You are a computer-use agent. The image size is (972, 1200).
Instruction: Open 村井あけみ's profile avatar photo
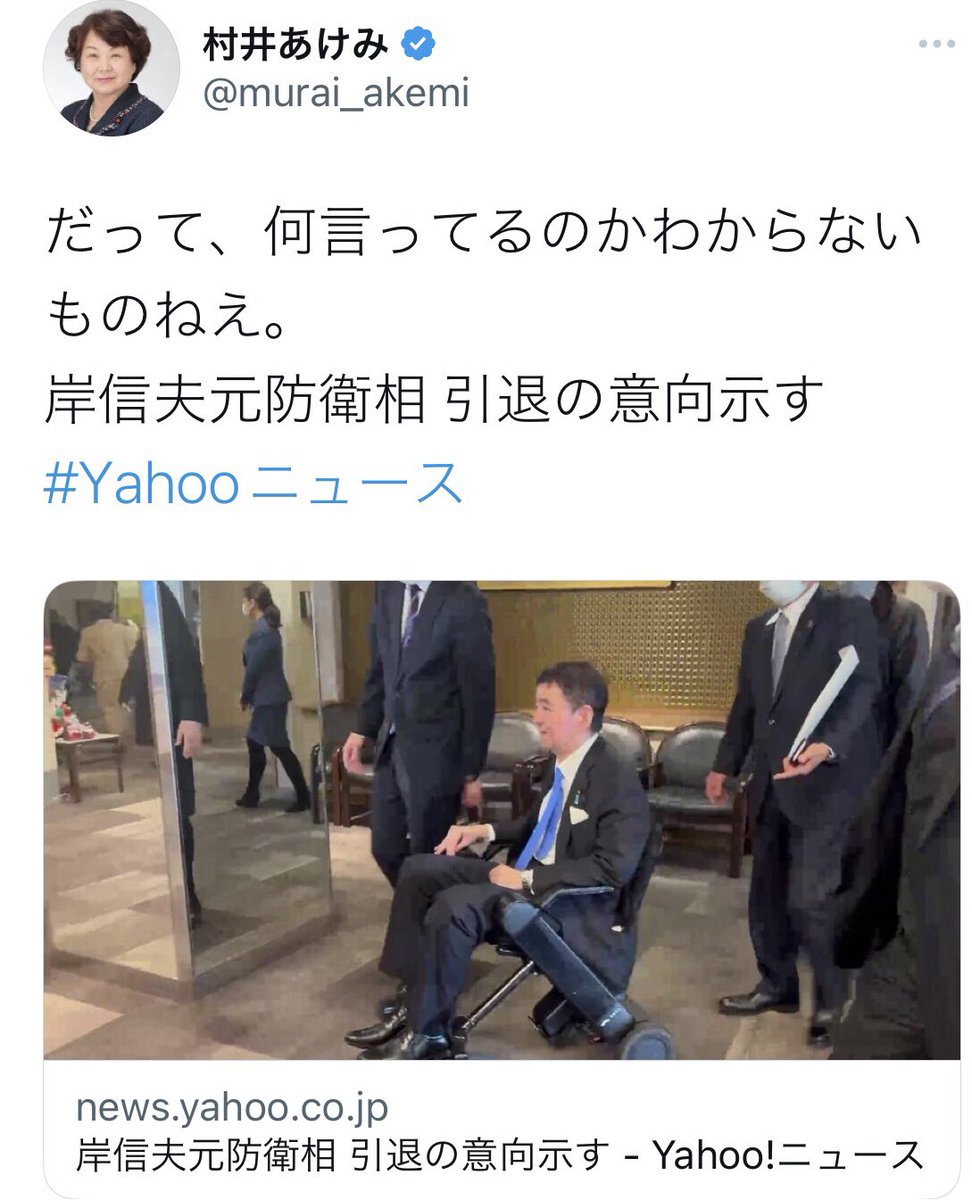click(112, 68)
